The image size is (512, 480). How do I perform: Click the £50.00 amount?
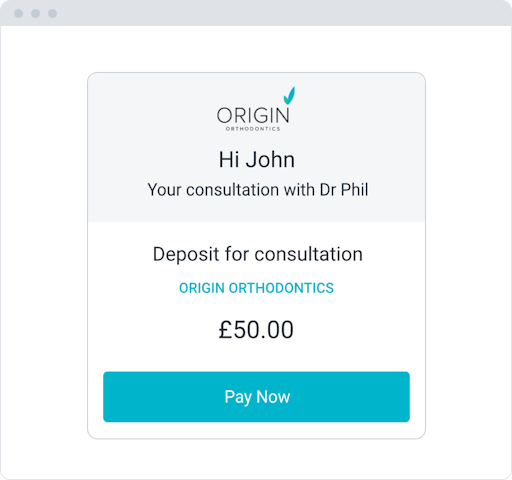click(256, 330)
